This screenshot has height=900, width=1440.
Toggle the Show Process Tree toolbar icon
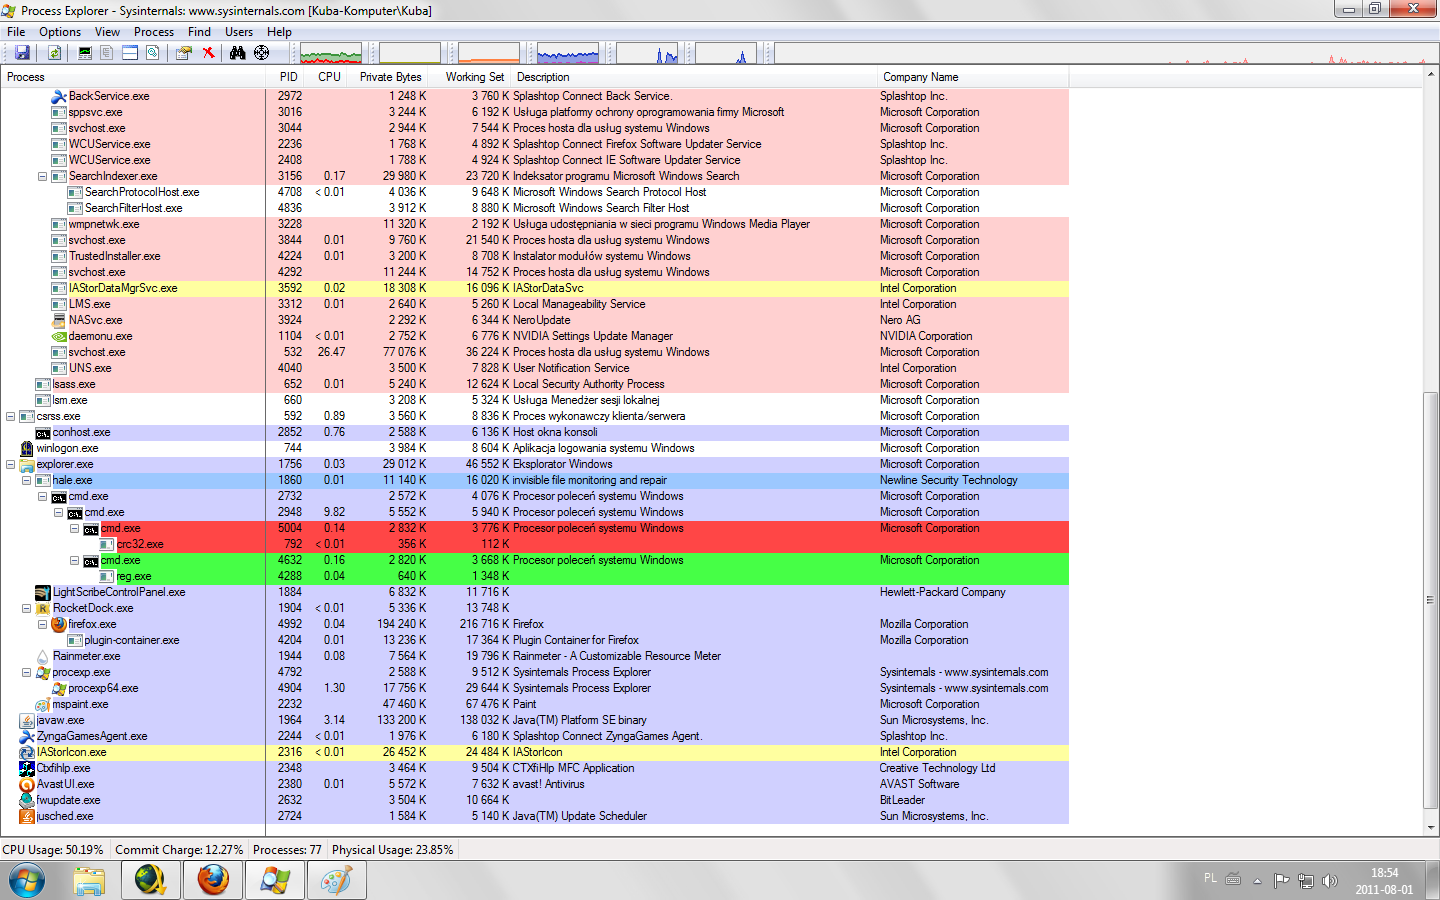point(107,53)
